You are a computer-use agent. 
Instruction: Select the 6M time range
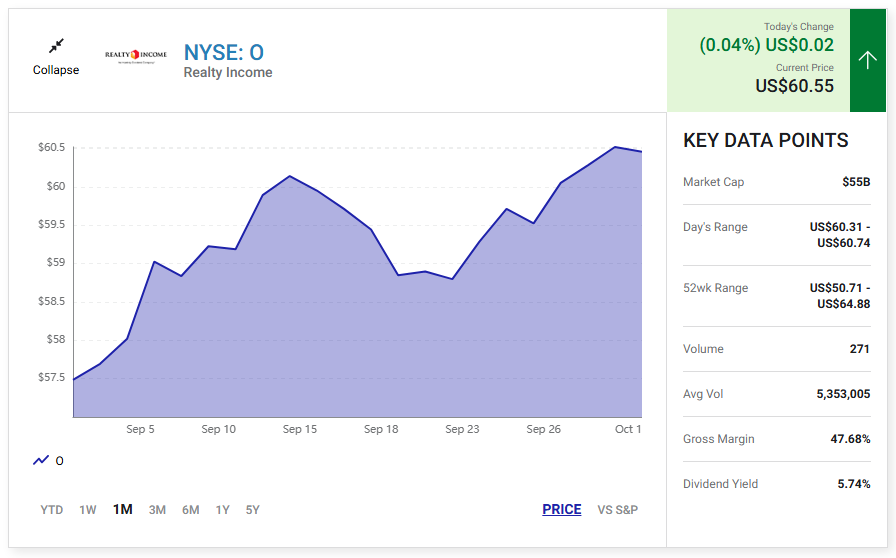pos(191,509)
